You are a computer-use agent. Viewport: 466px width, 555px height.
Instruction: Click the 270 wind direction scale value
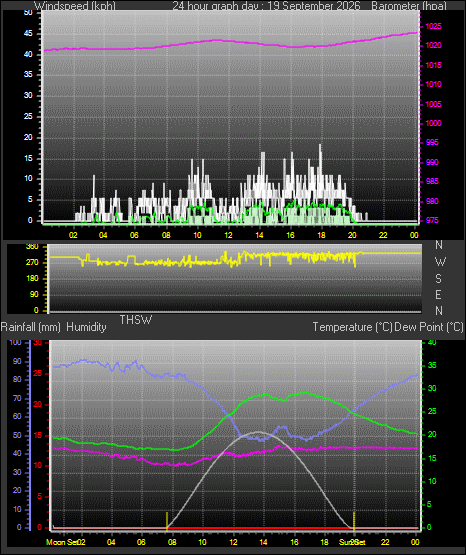(x=32, y=262)
